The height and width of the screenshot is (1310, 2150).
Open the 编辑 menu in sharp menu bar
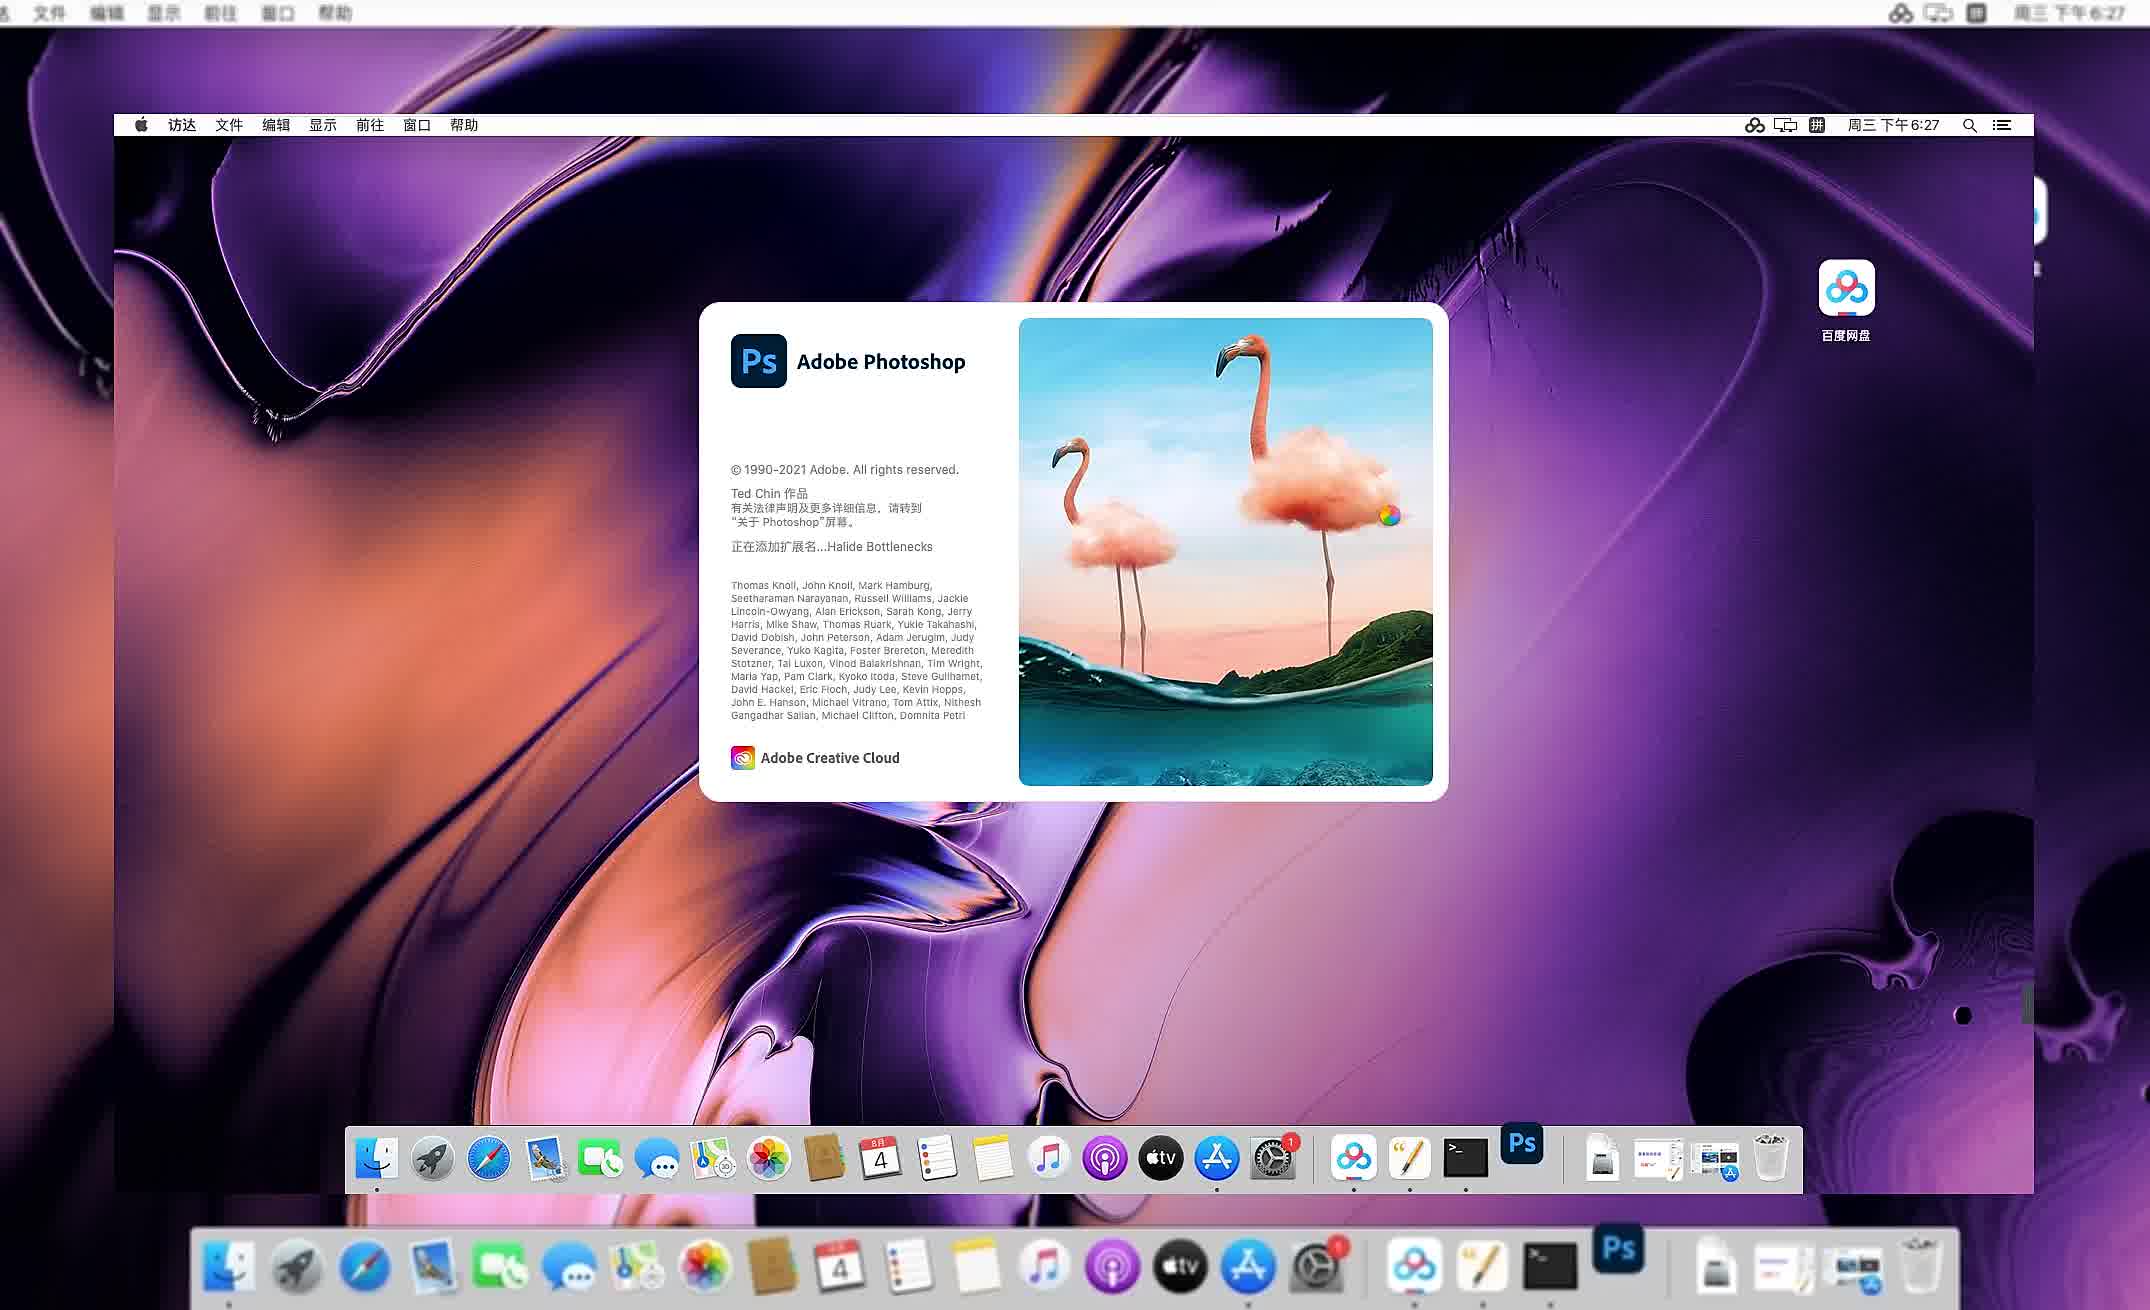[276, 125]
